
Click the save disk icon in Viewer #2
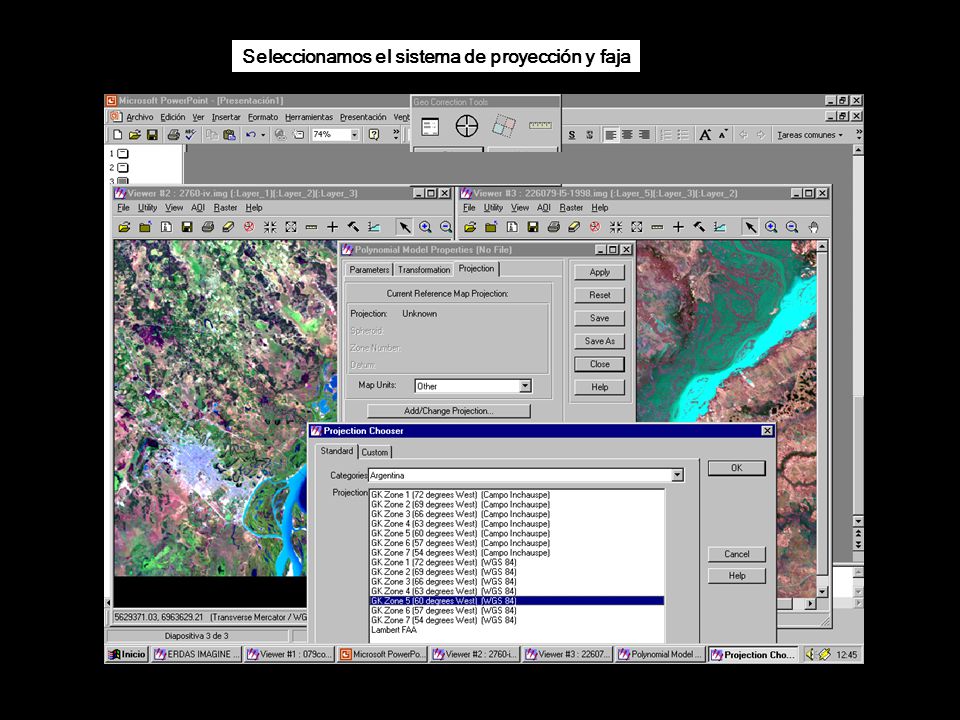187,227
